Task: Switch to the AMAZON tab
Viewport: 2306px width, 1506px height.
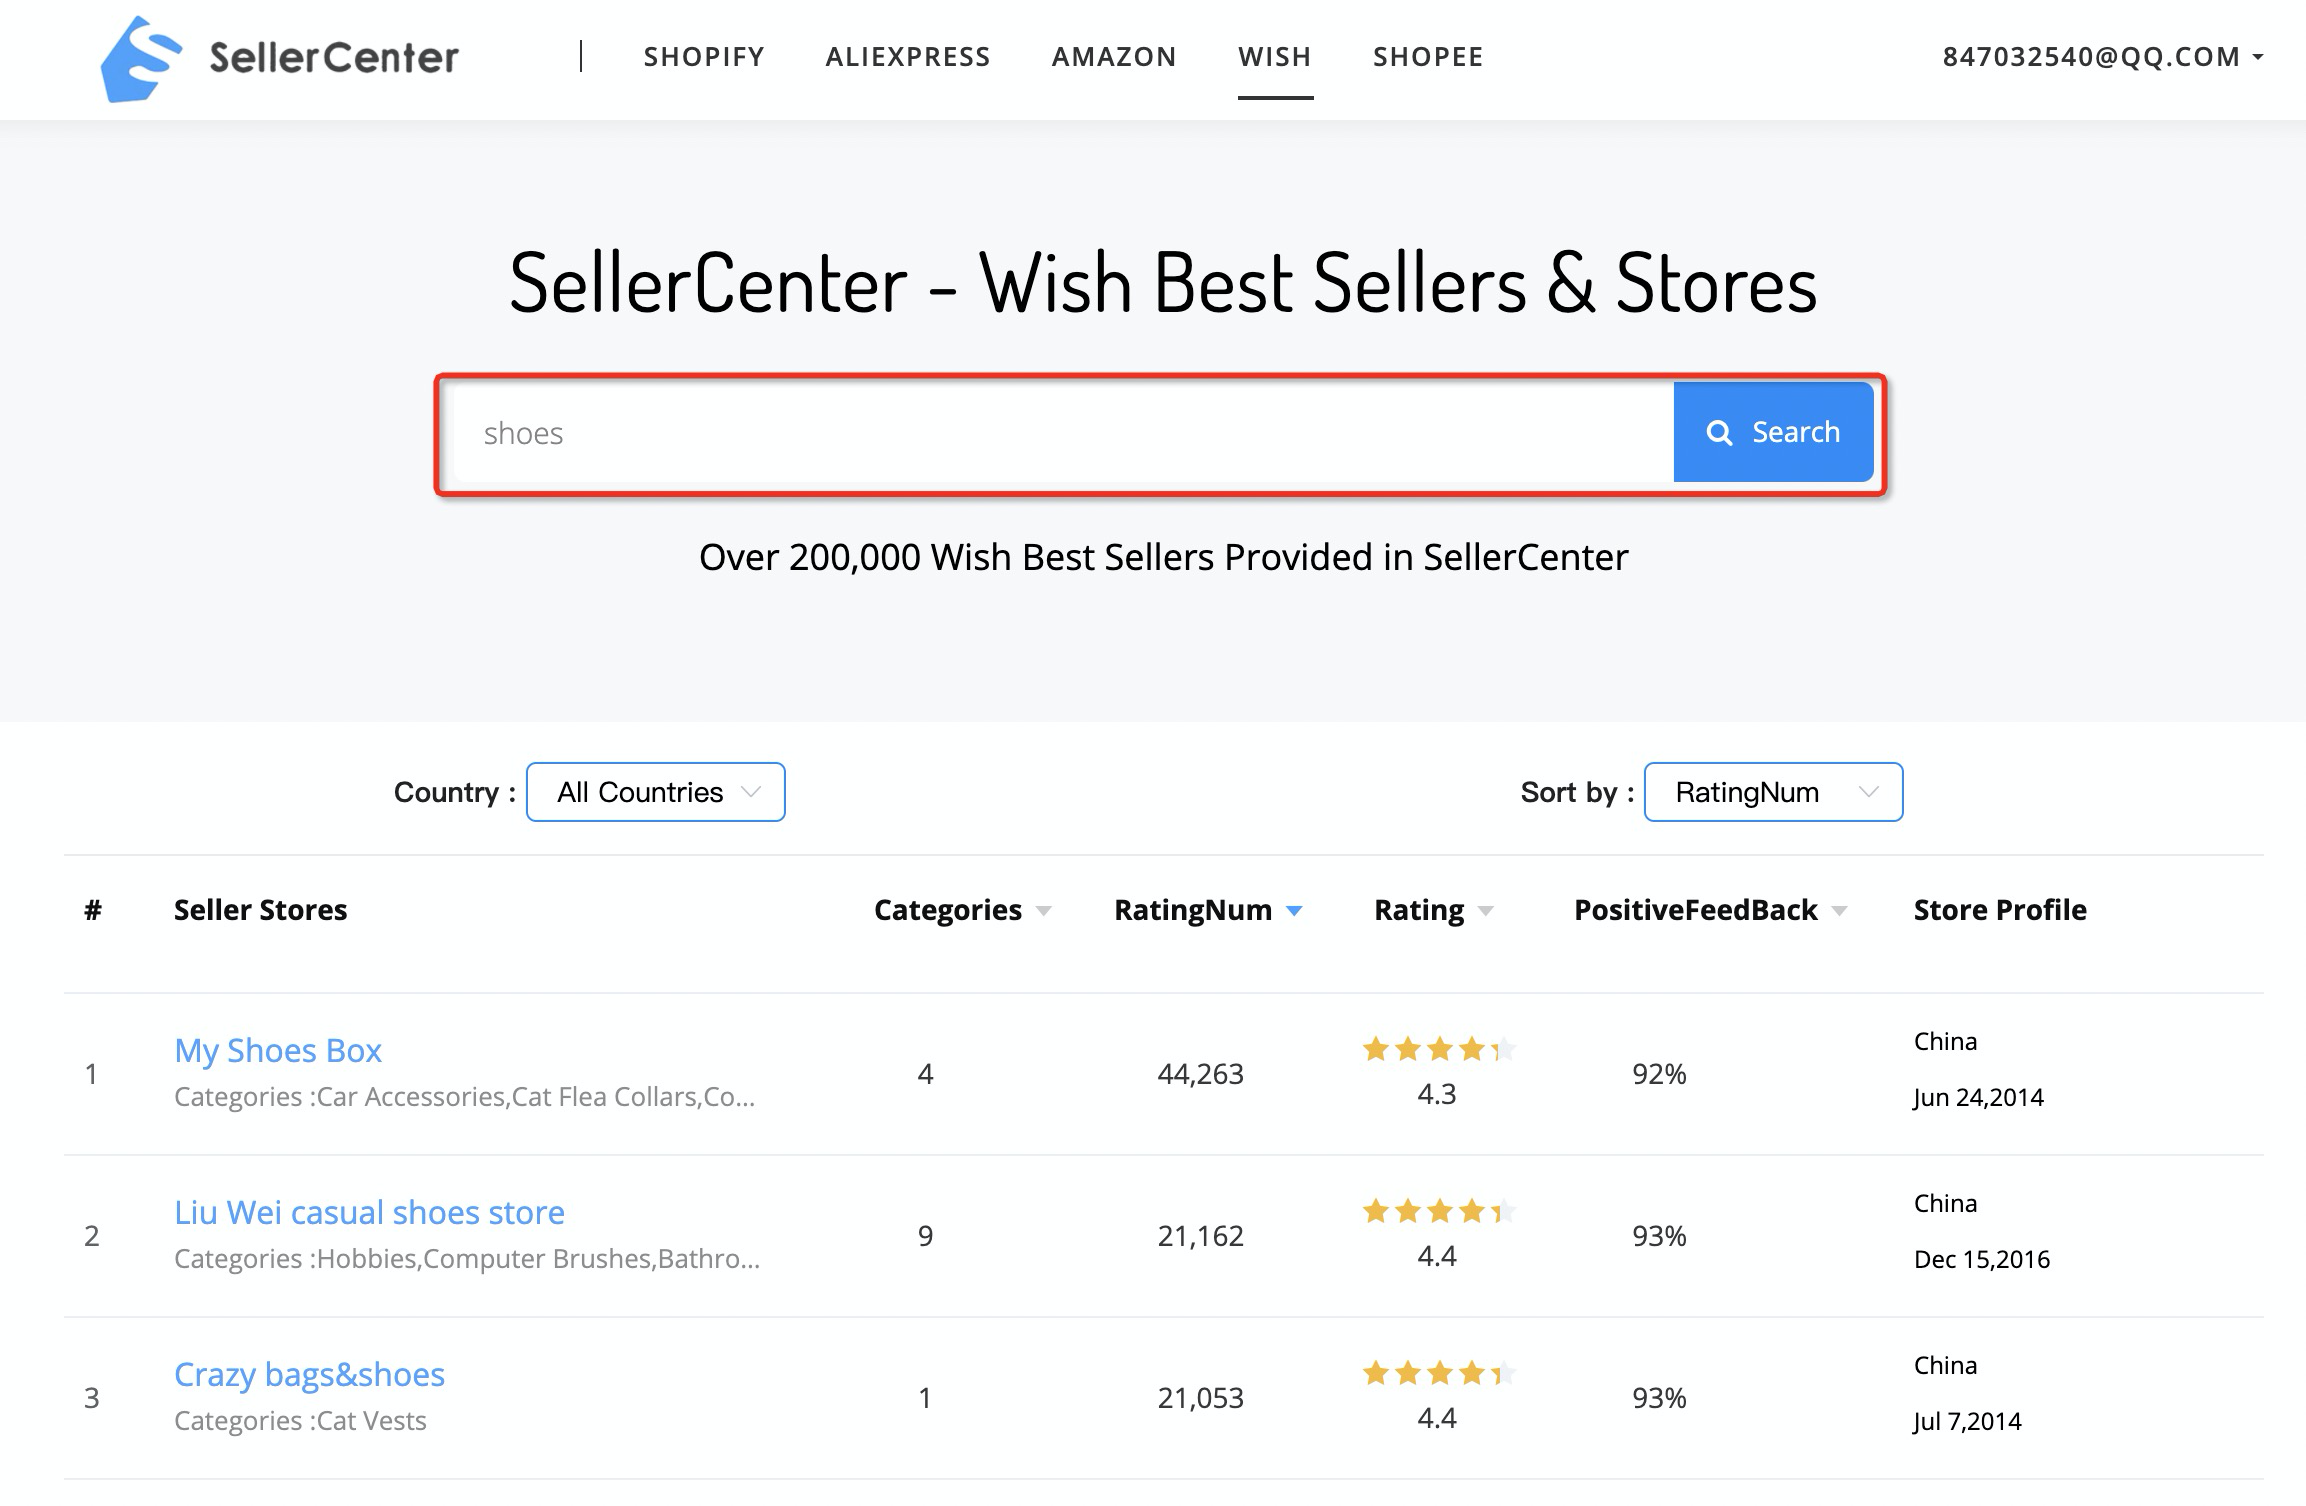Action: coord(1113,57)
